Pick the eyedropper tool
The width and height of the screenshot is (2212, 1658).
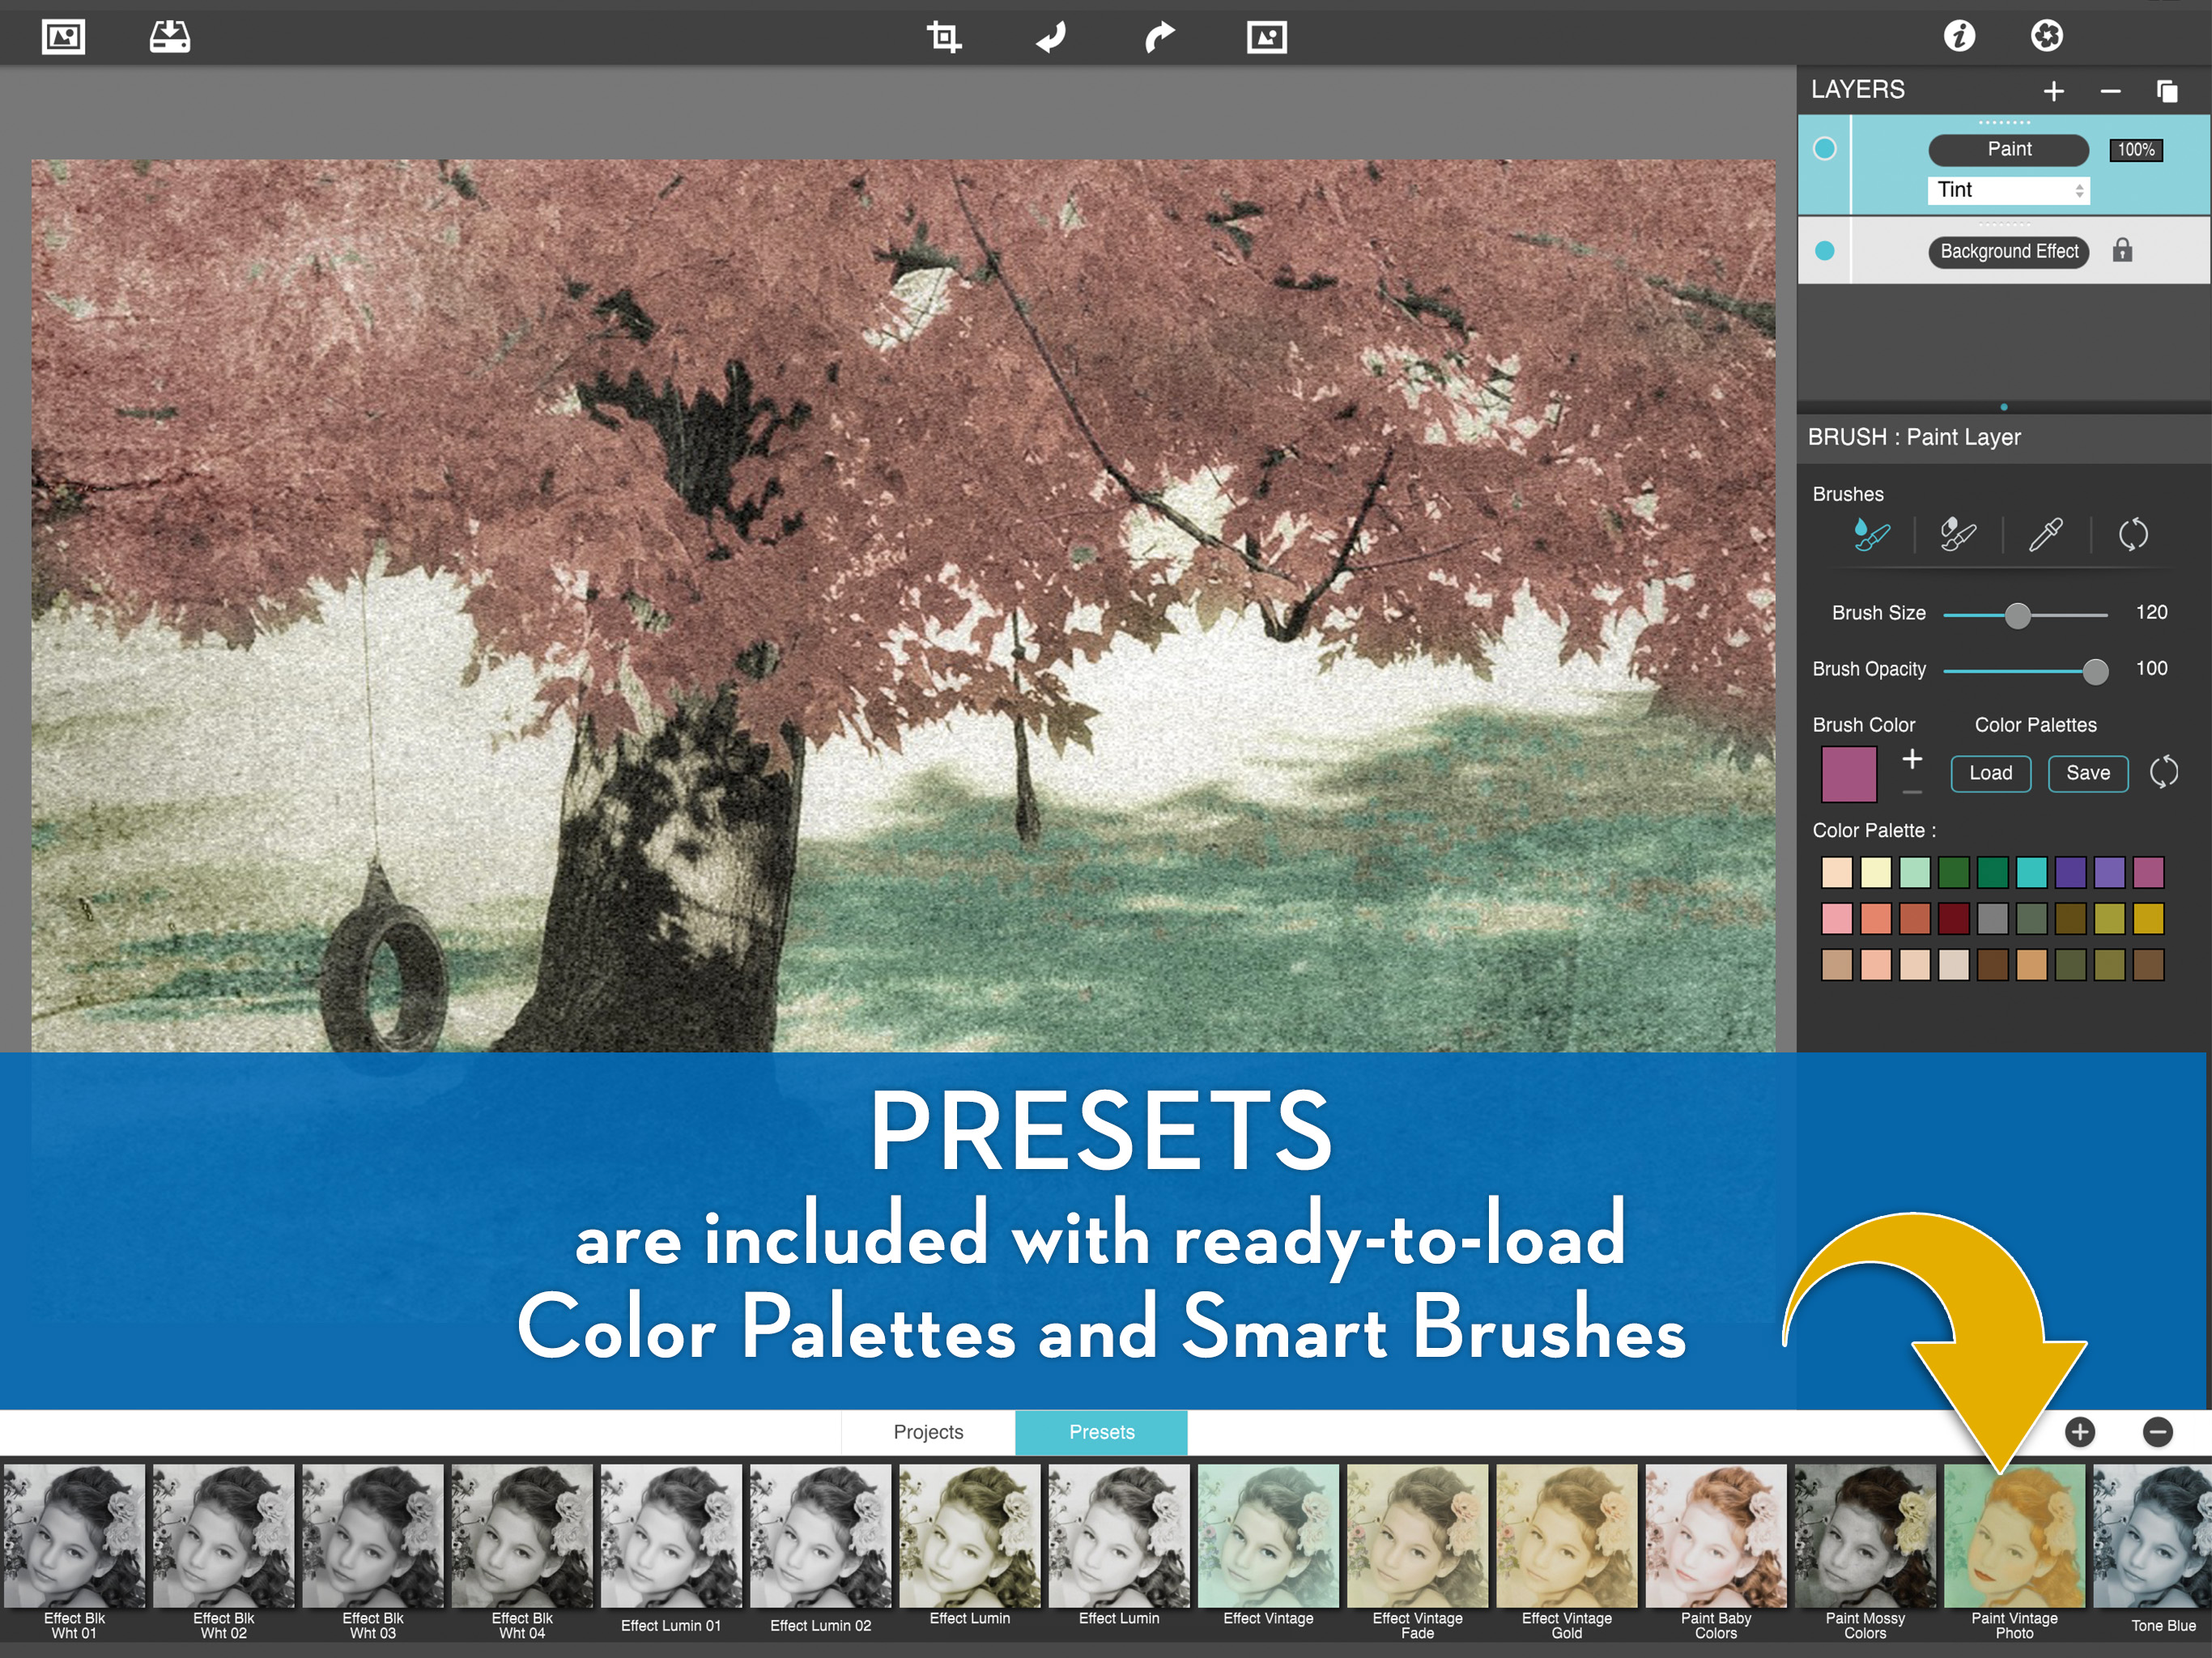point(2045,534)
